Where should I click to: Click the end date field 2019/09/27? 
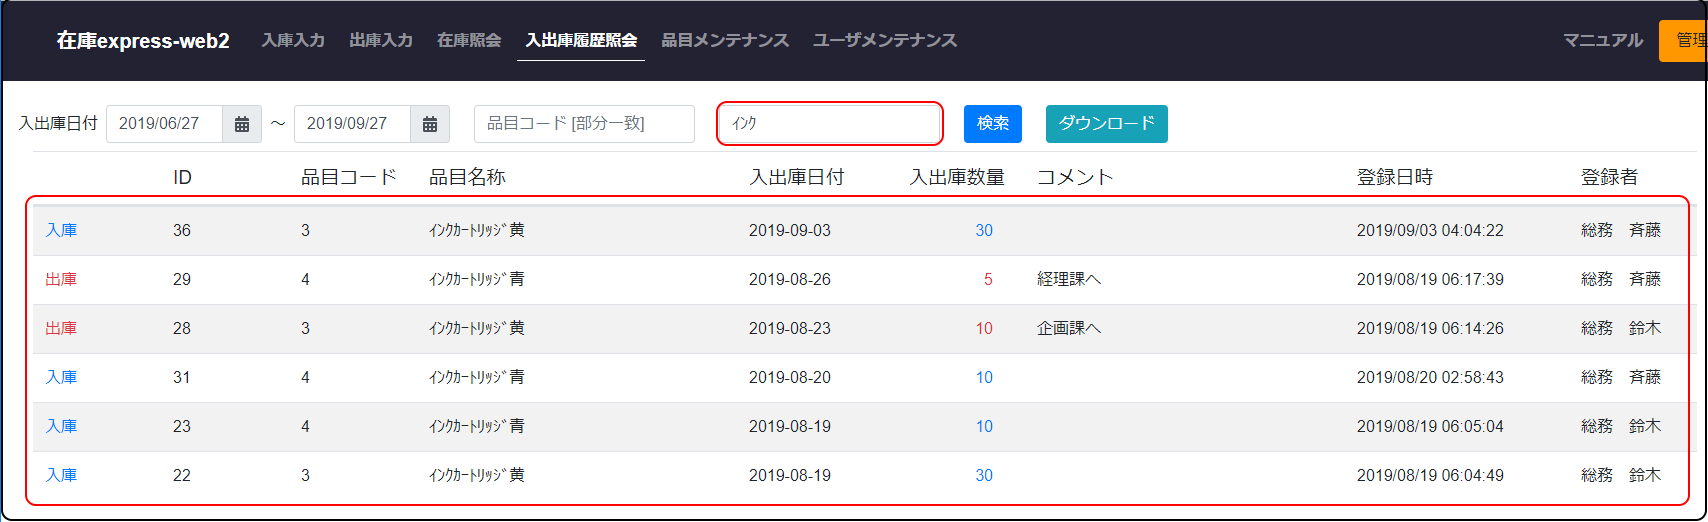352,124
